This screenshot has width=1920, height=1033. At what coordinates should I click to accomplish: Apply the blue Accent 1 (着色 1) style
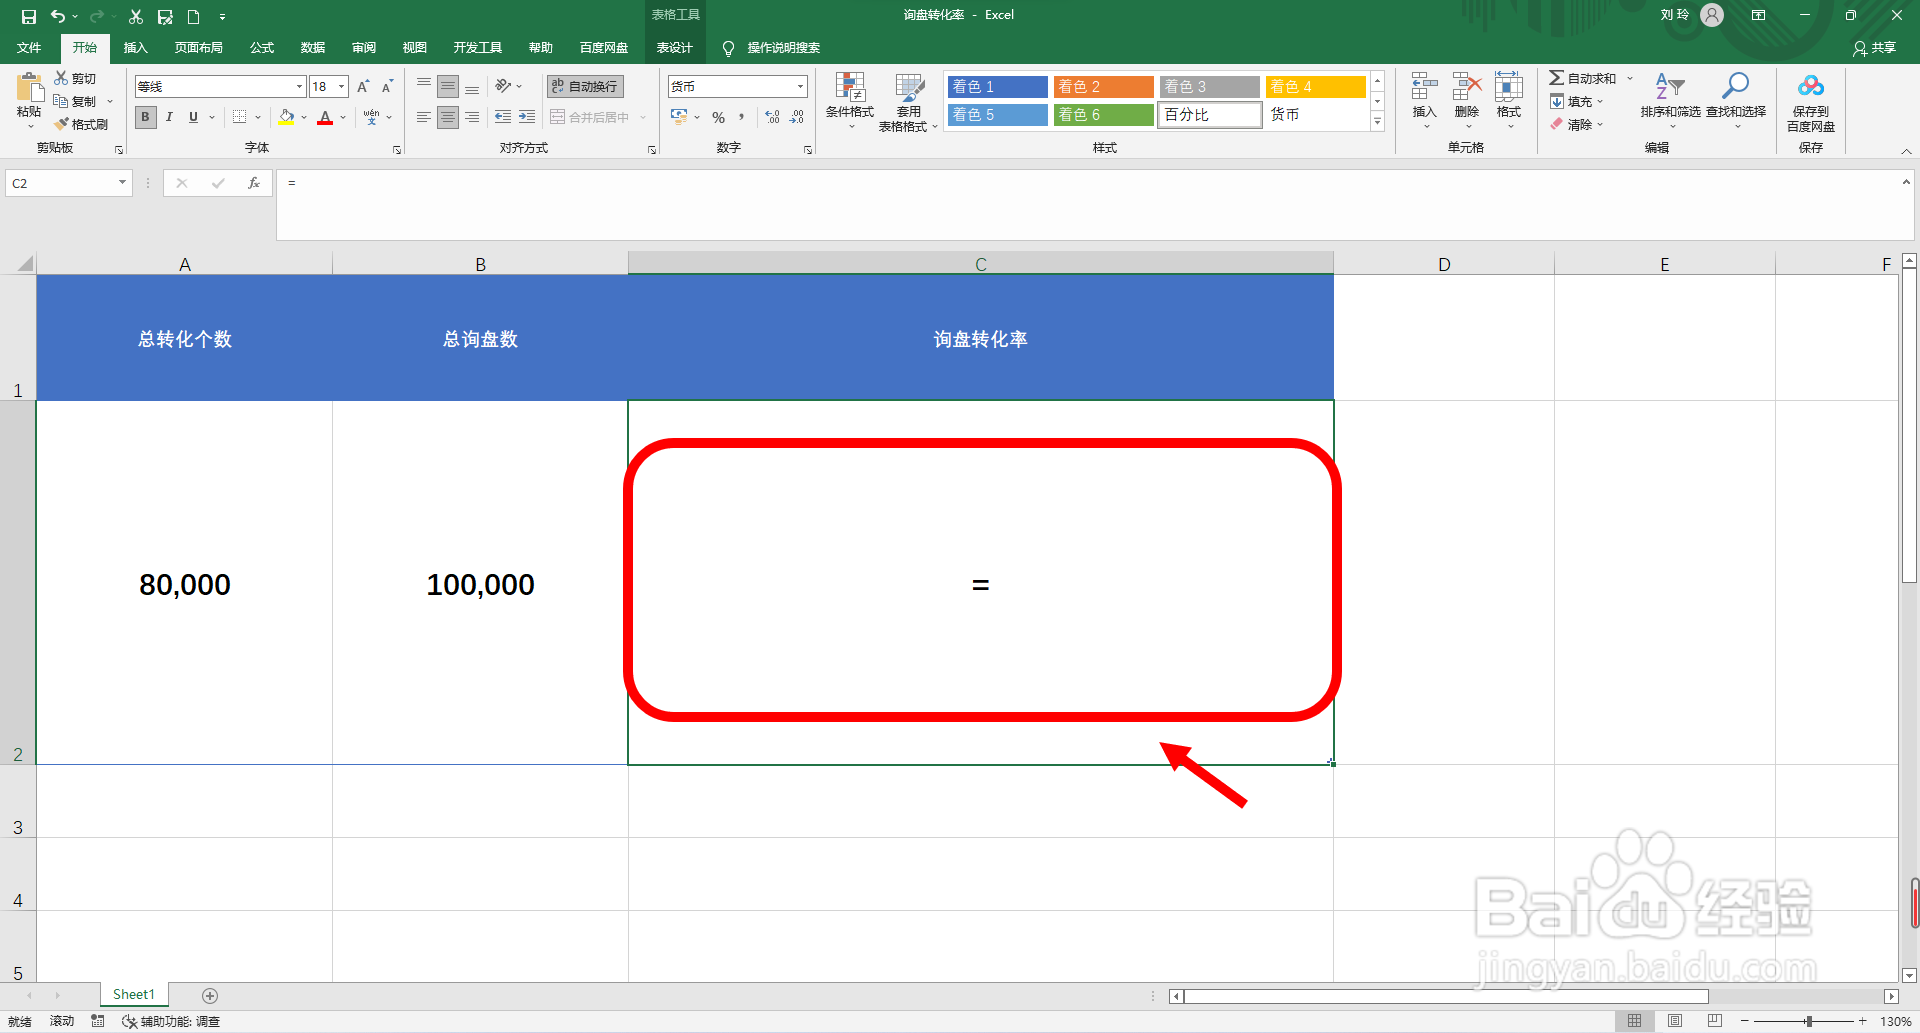click(x=997, y=87)
